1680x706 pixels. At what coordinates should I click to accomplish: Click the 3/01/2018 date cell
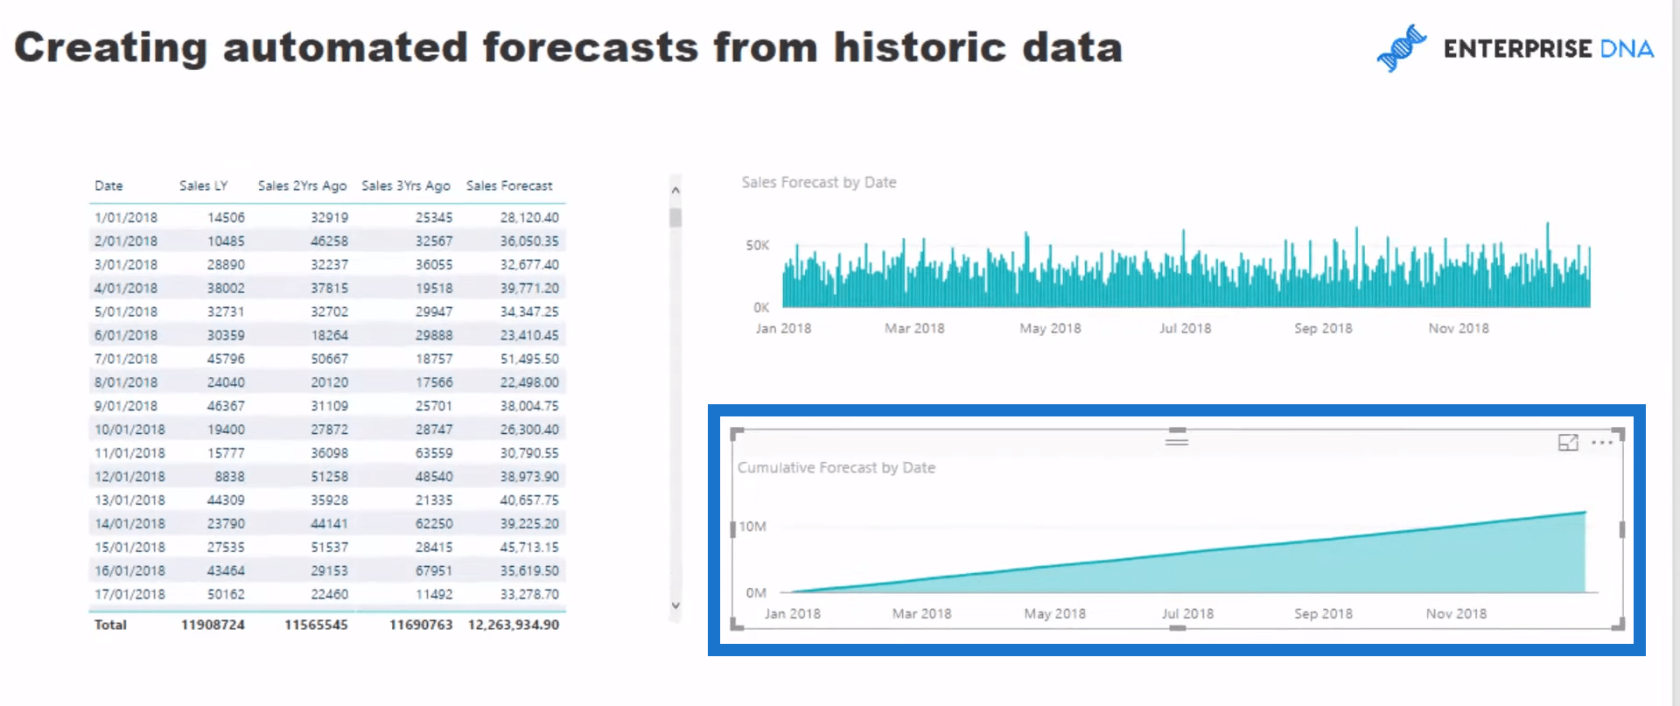(x=126, y=264)
